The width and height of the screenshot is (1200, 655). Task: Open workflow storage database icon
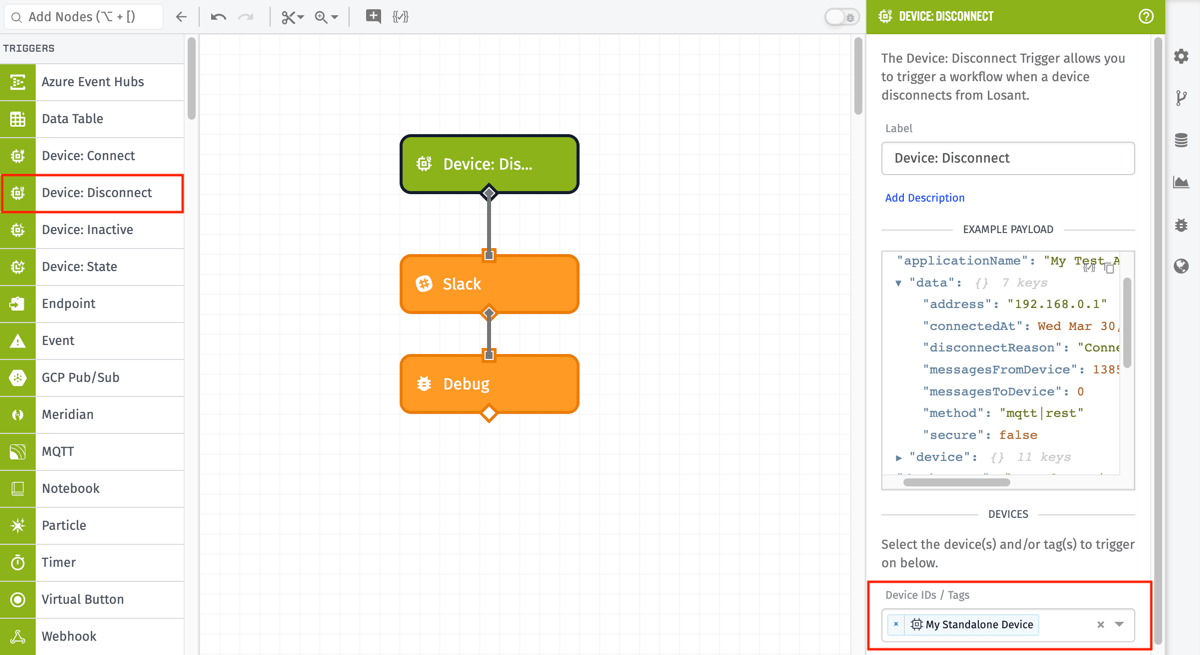(x=1181, y=140)
